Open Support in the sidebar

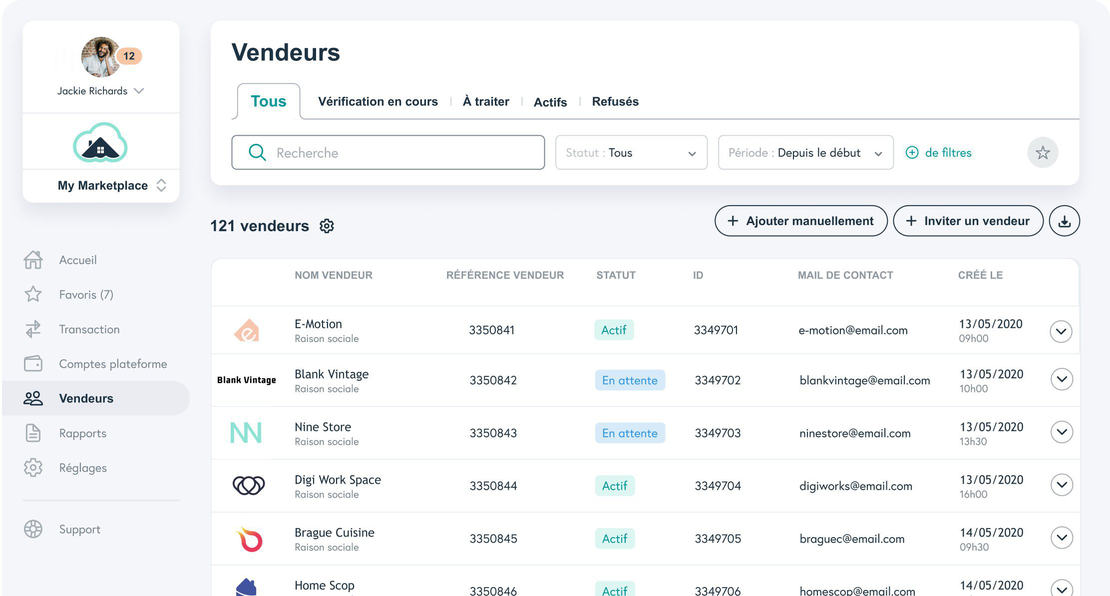[79, 529]
